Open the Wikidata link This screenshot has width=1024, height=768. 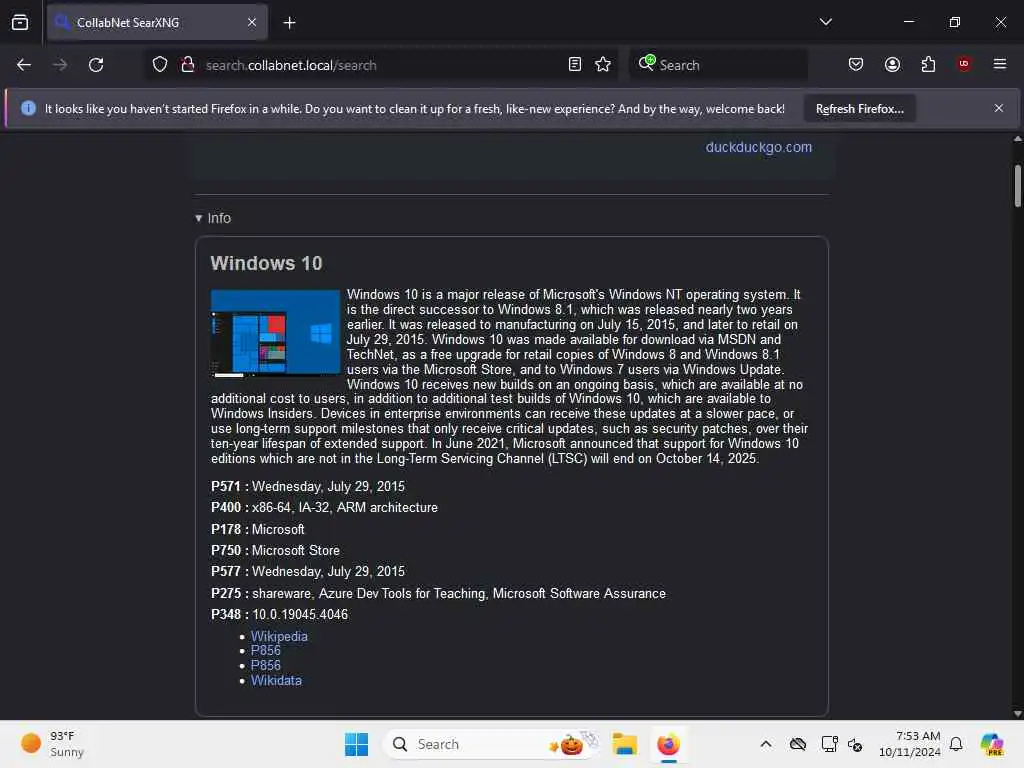tap(276, 680)
